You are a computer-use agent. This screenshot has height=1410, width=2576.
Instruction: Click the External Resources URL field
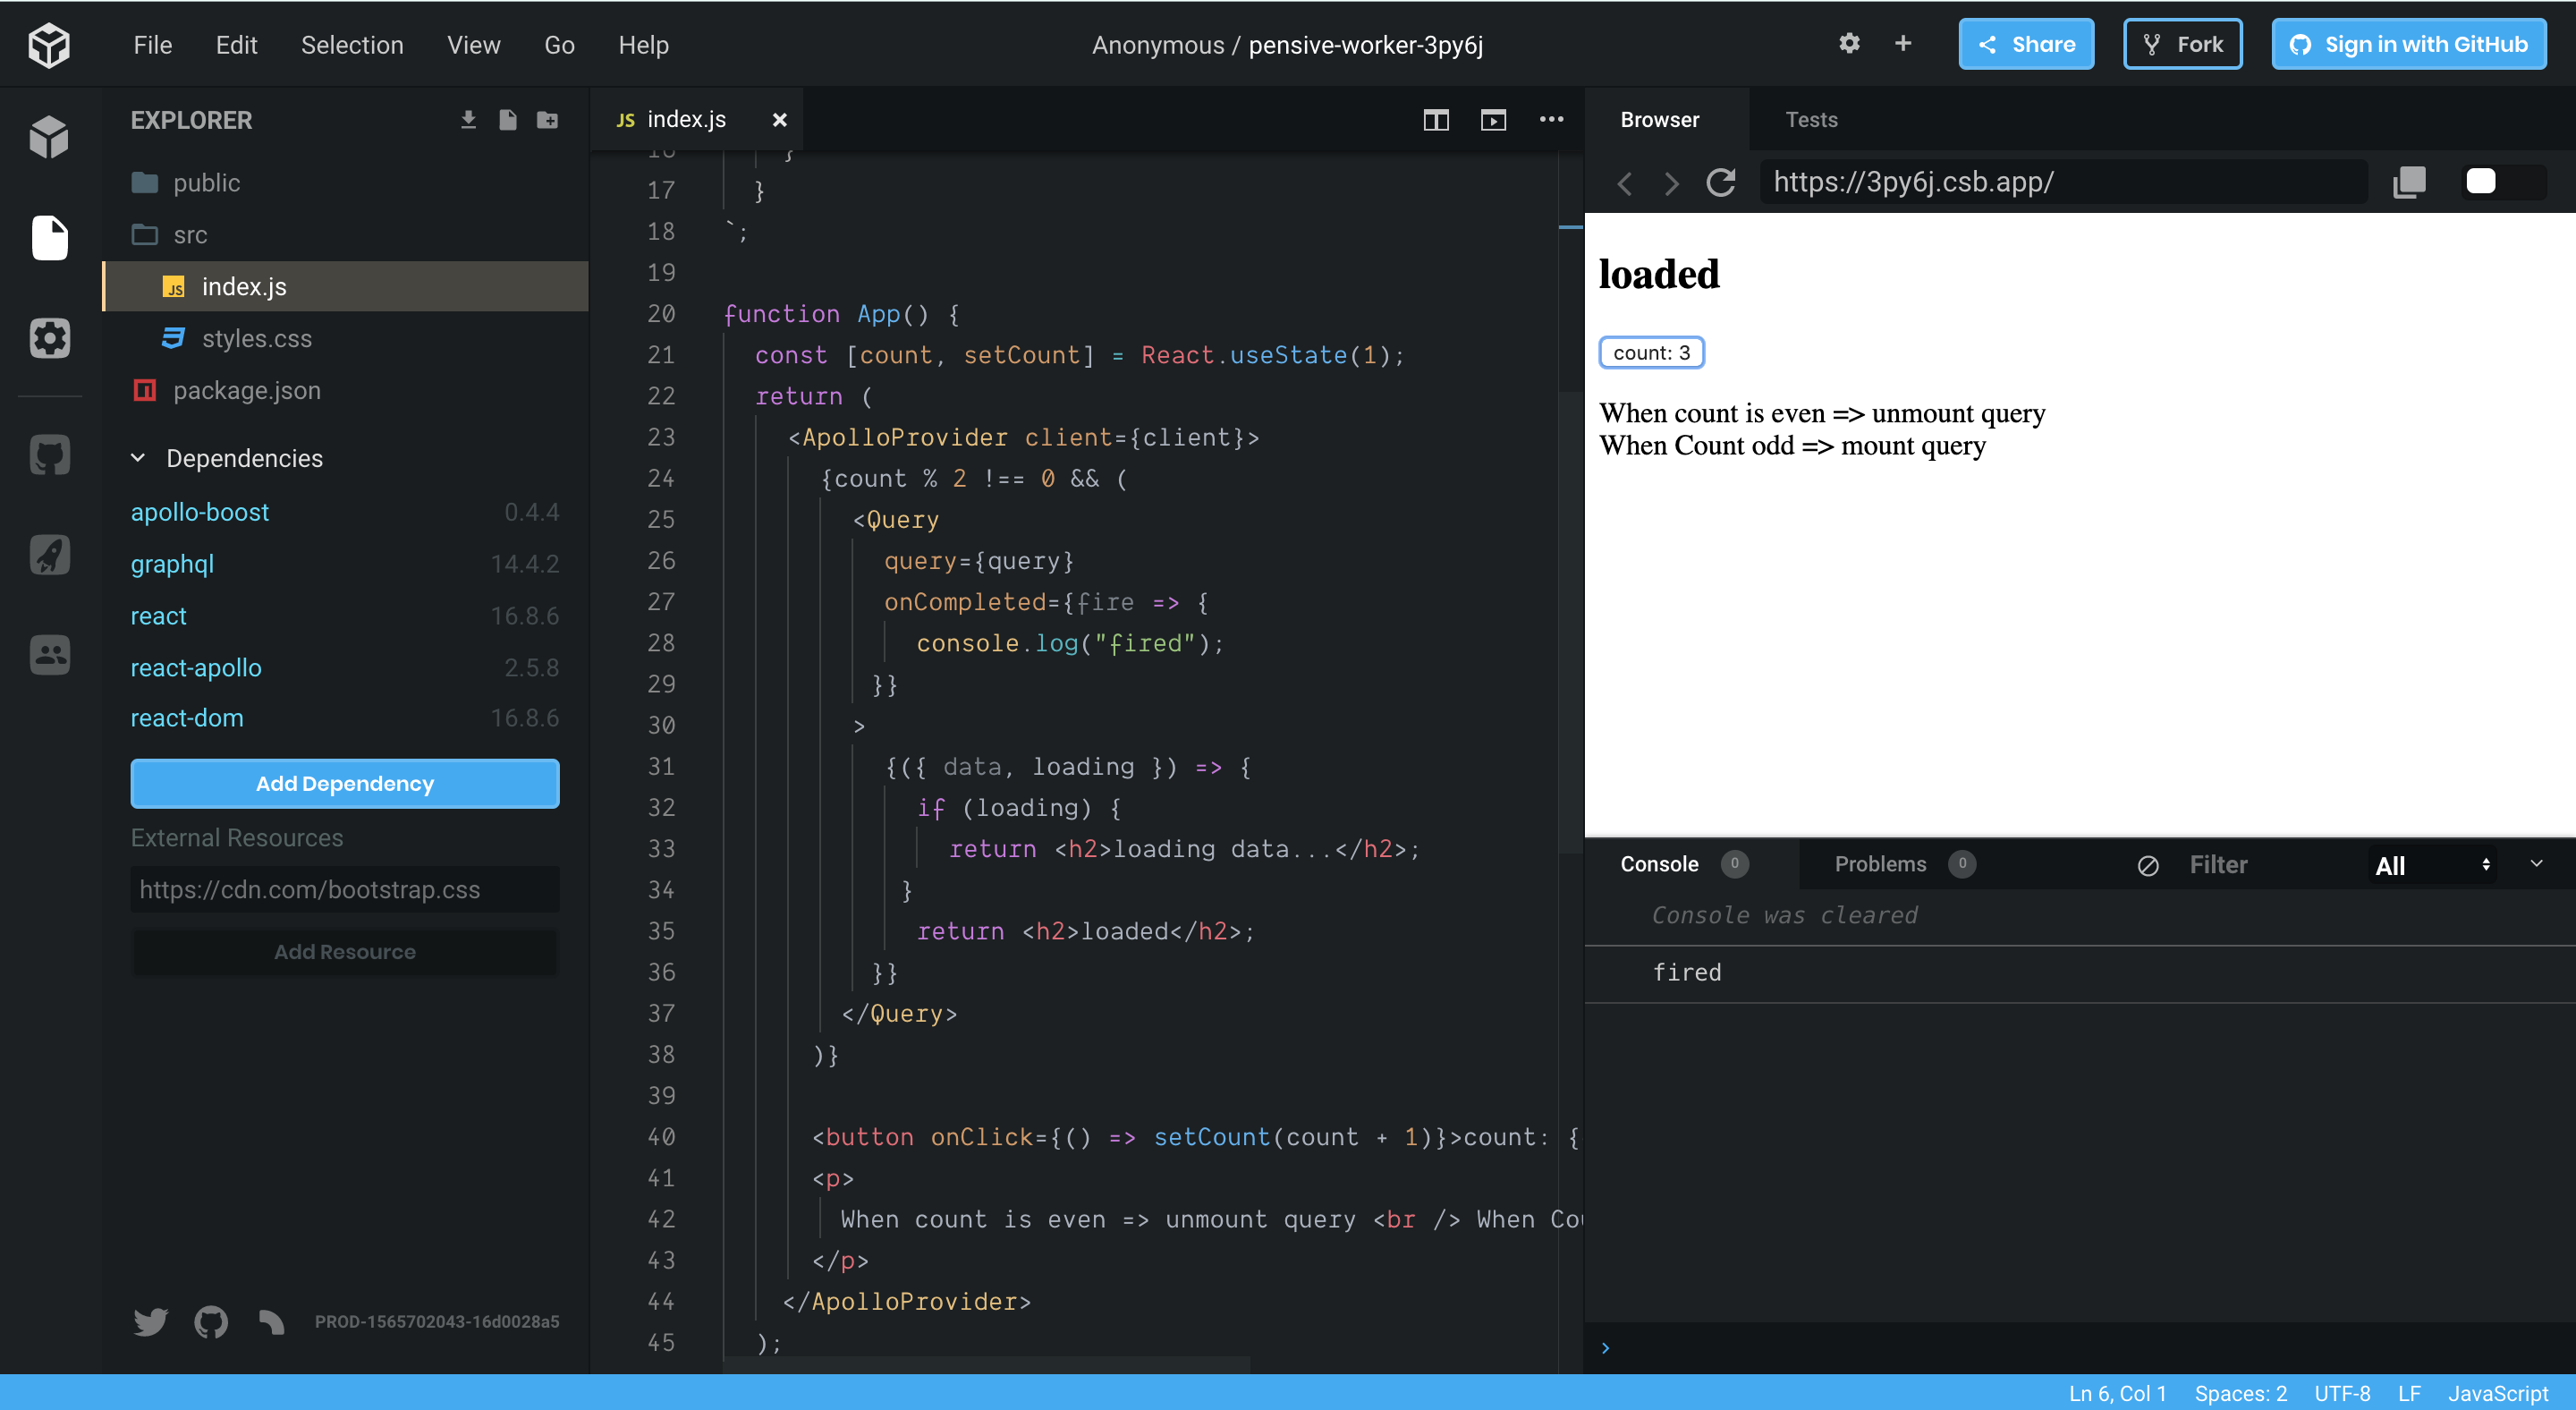click(x=344, y=889)
